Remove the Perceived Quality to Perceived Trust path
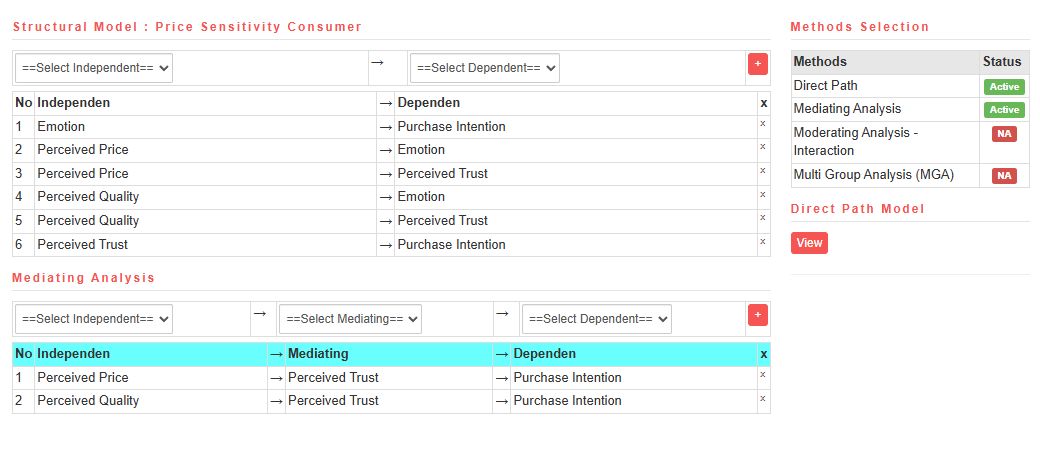 coord(763,218)
